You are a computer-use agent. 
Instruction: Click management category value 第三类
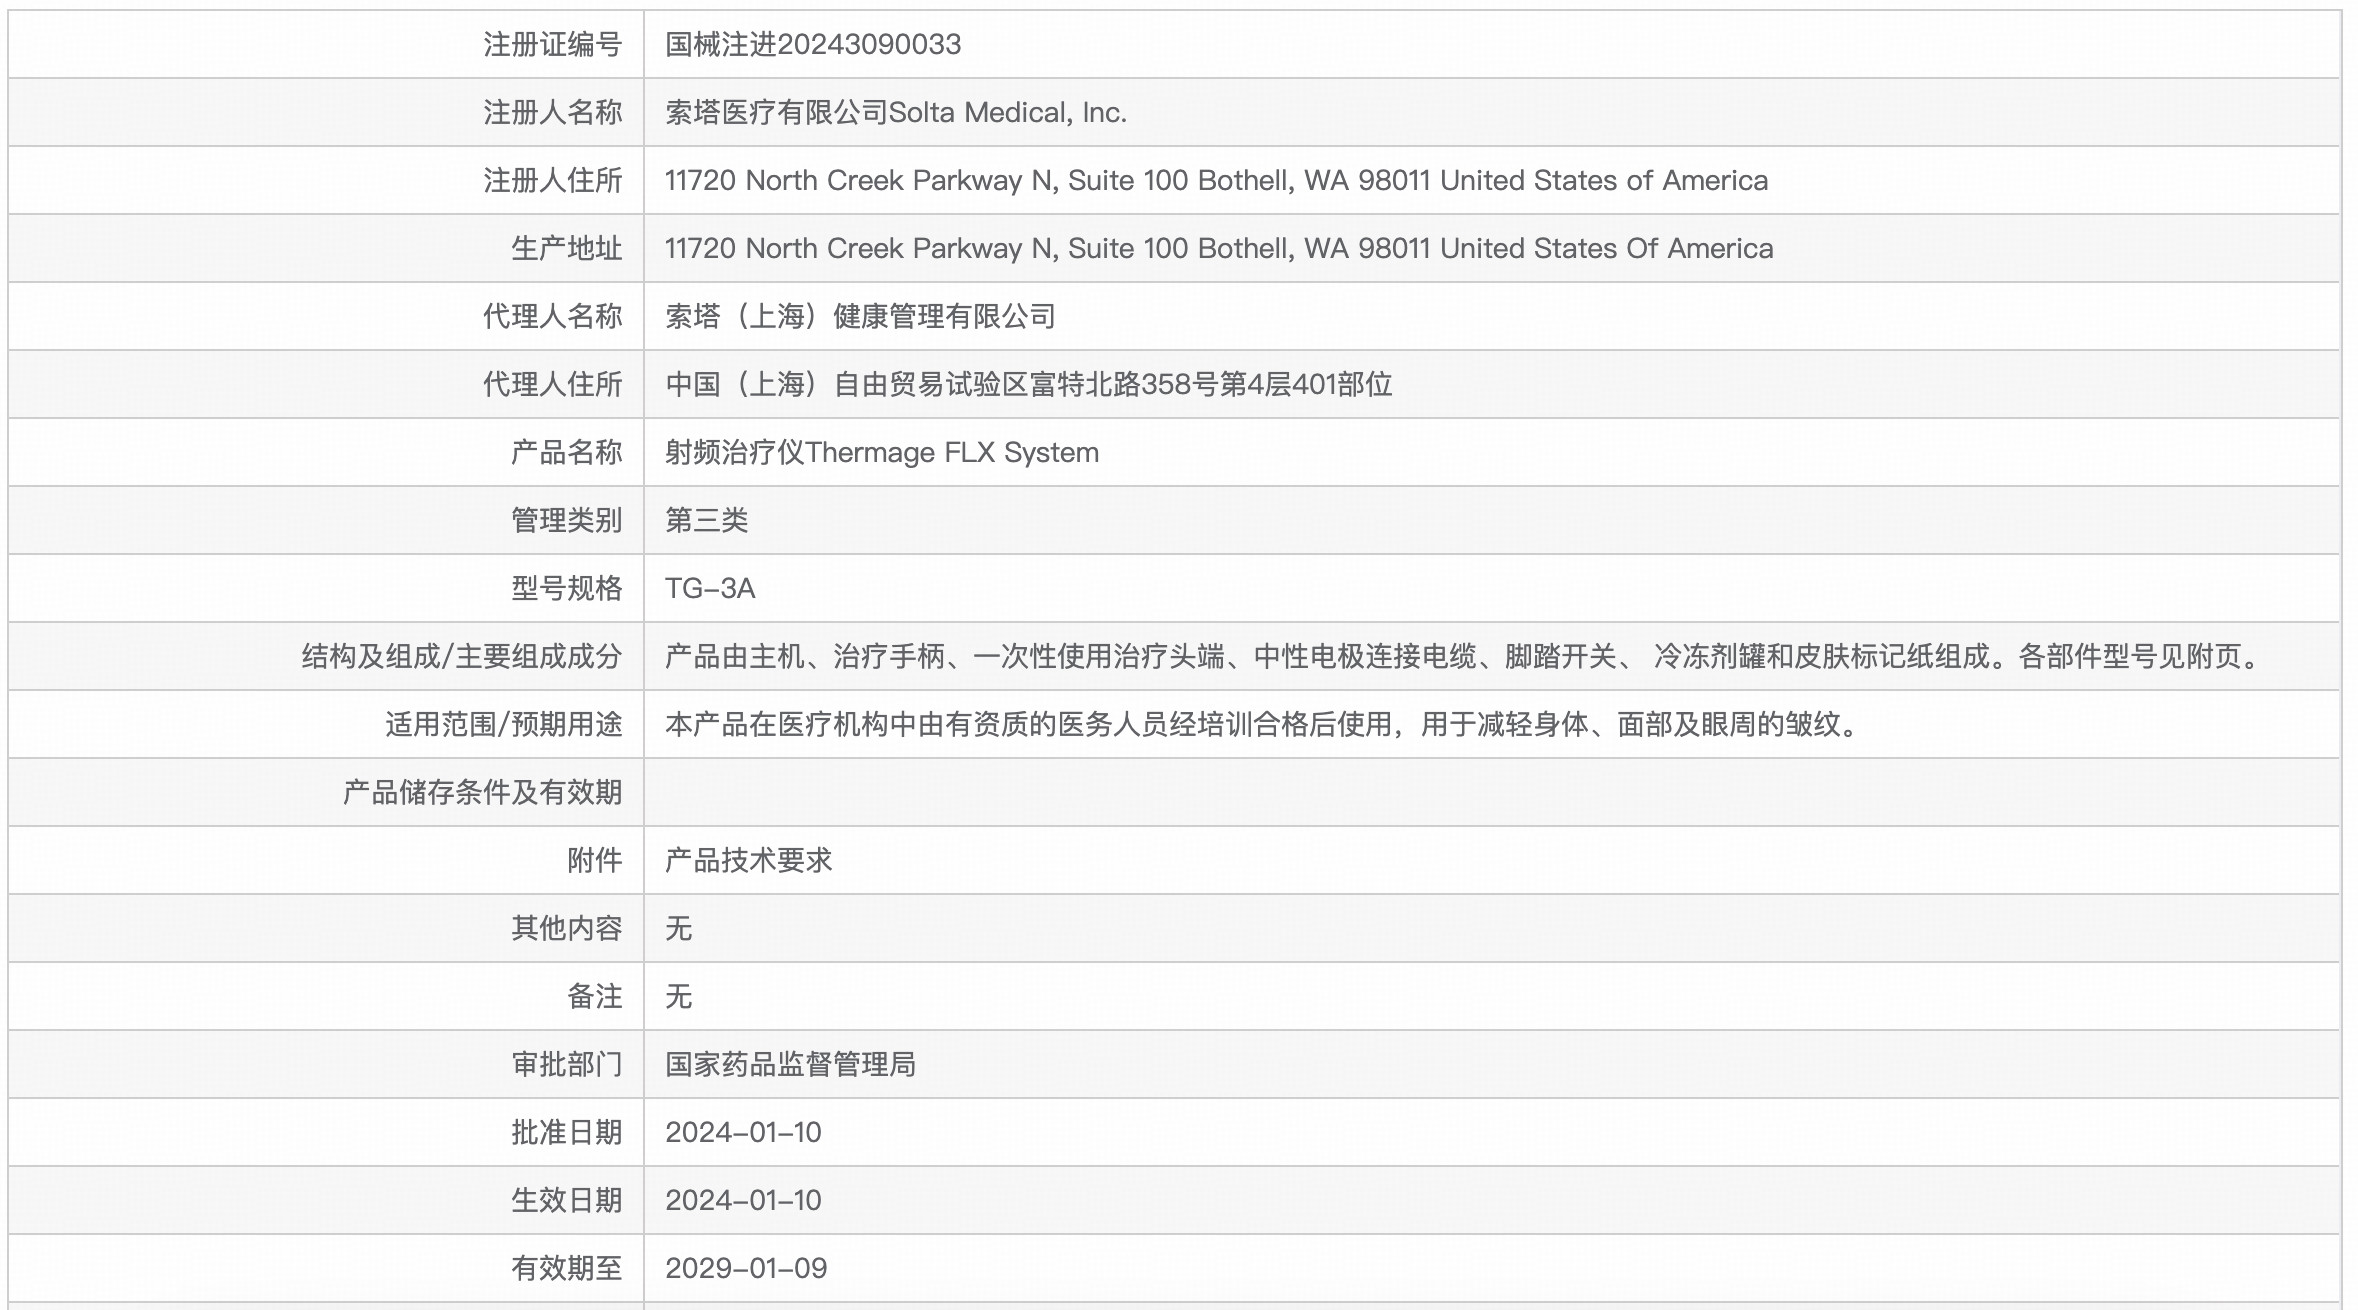tap(706, 521)
